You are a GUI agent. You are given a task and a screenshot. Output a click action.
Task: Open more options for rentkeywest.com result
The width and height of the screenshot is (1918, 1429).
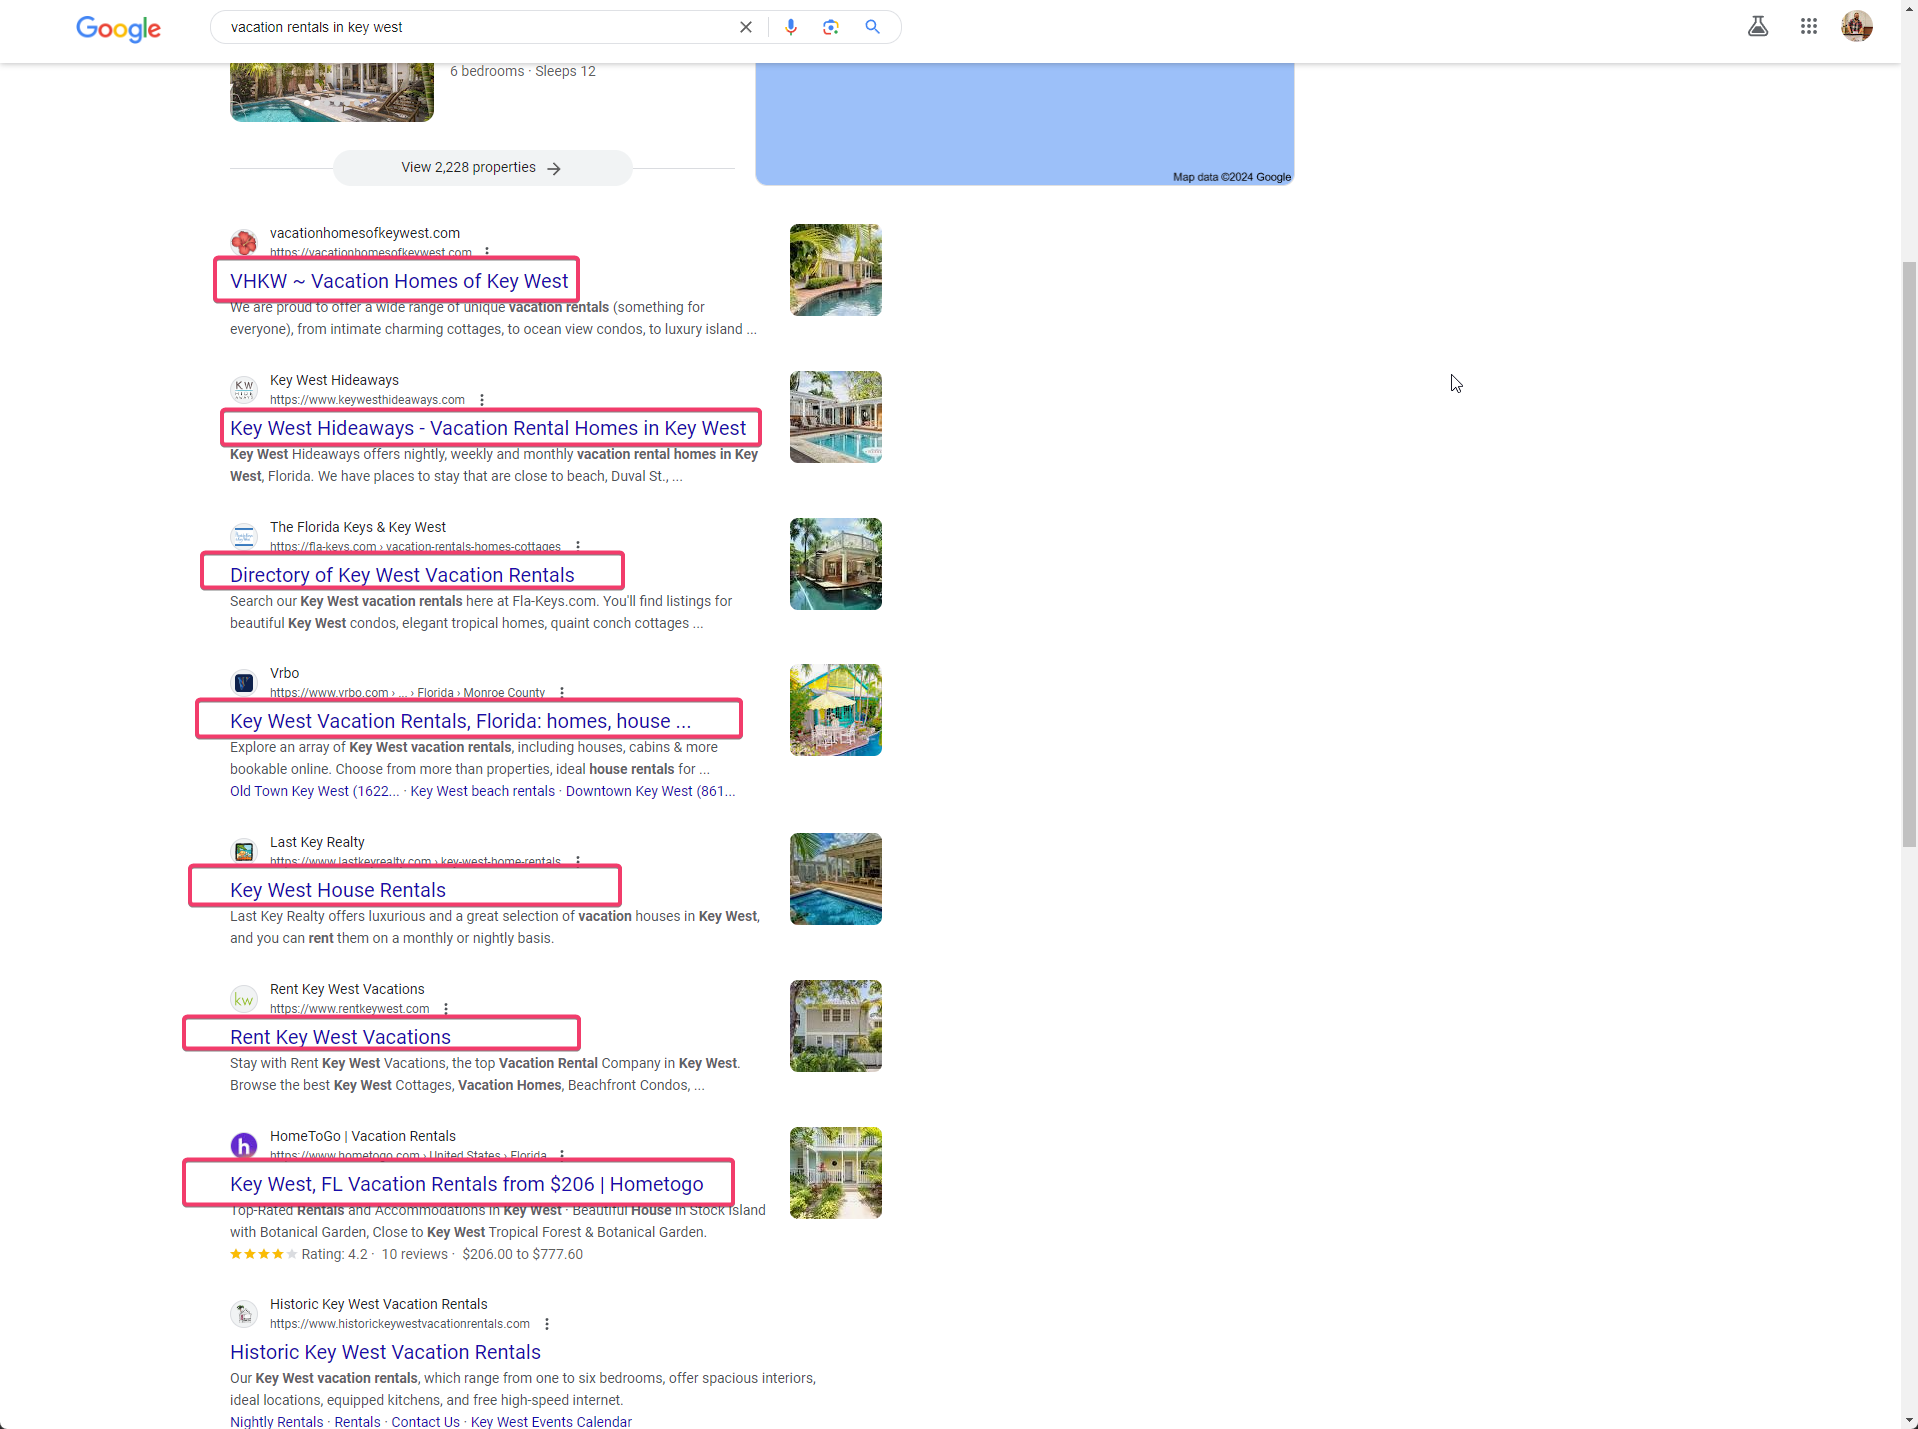pyautogui.click(x=446, y=1009)
